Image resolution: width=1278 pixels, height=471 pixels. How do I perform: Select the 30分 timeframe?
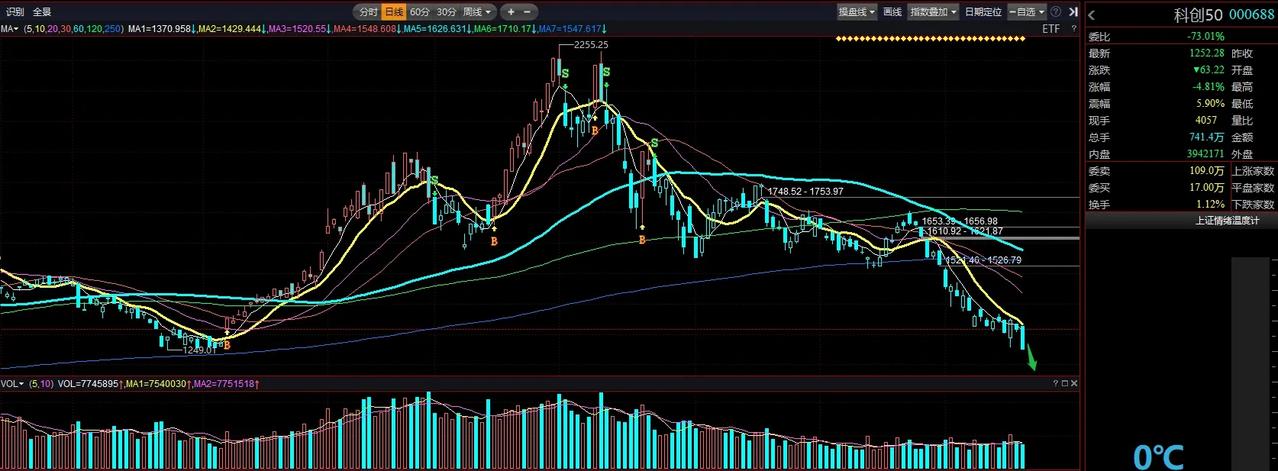446,12
